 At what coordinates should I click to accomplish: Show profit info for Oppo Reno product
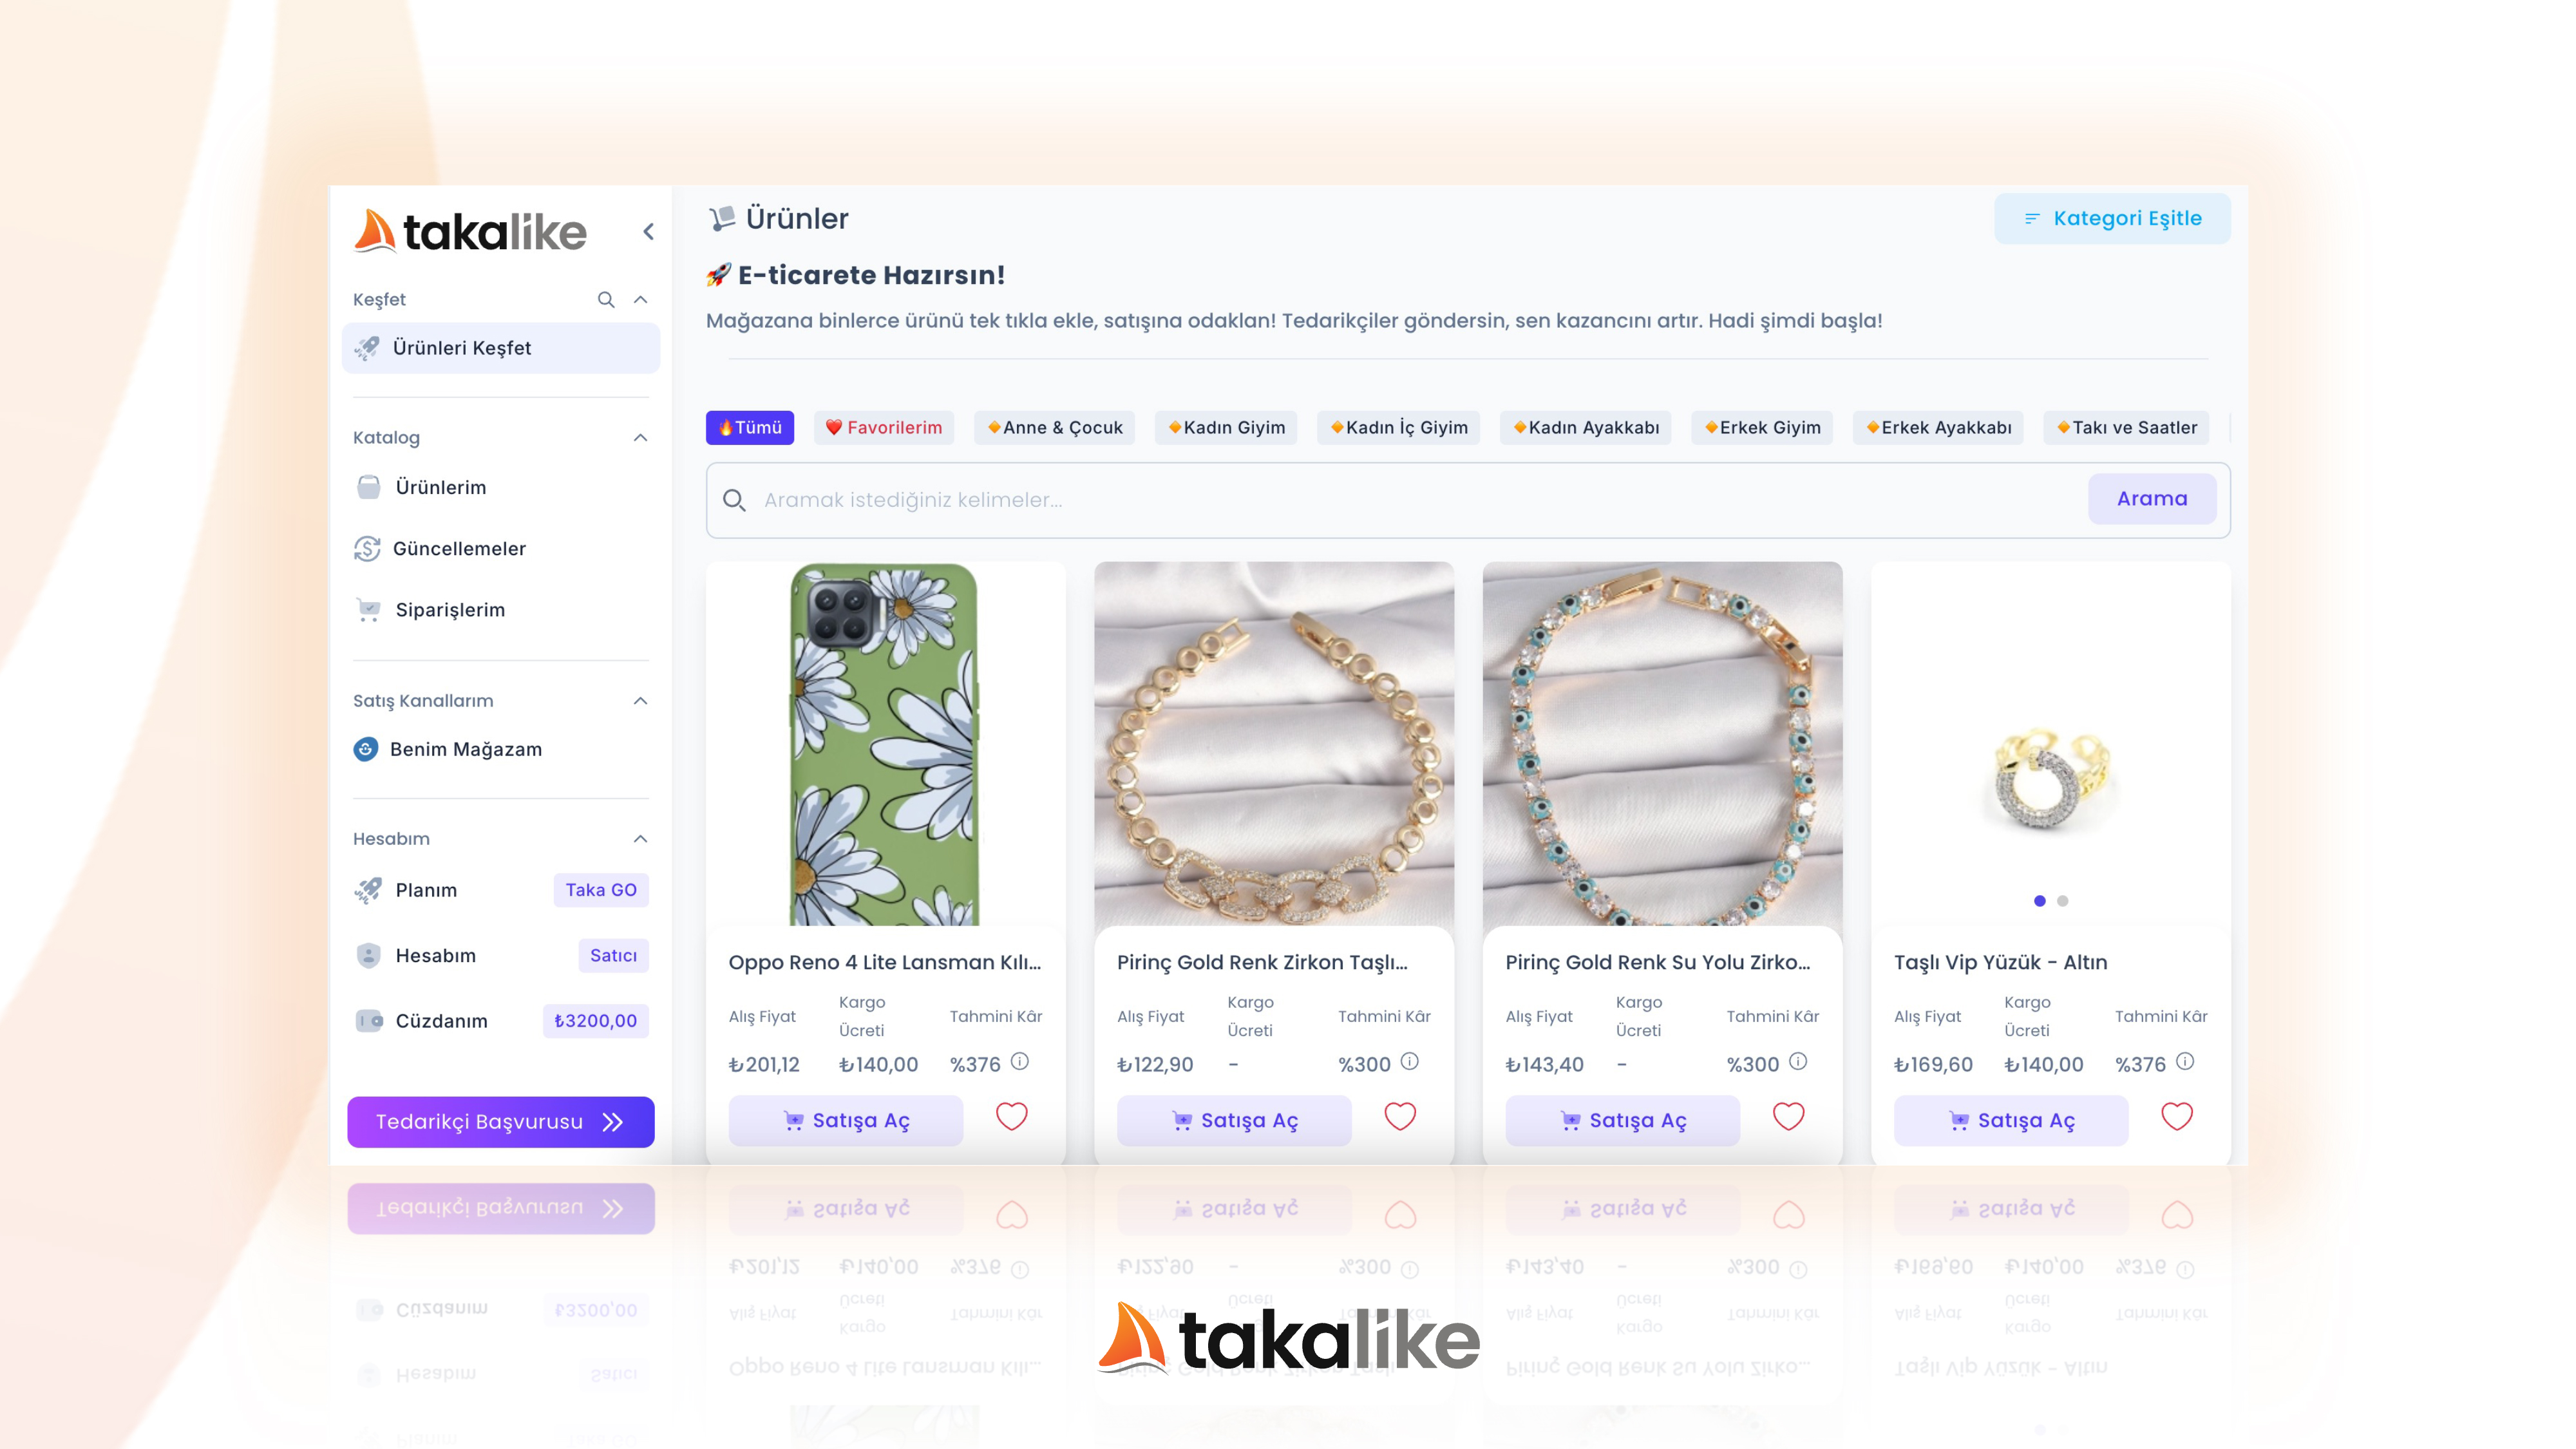click(1020, 1062)
